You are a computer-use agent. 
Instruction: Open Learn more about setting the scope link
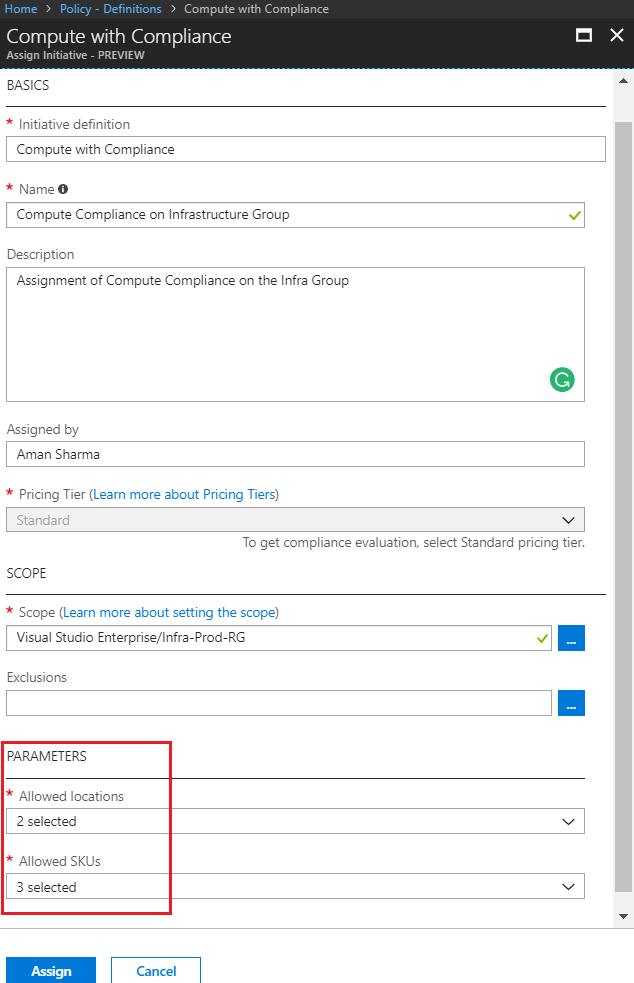click(x=169, y=612)
